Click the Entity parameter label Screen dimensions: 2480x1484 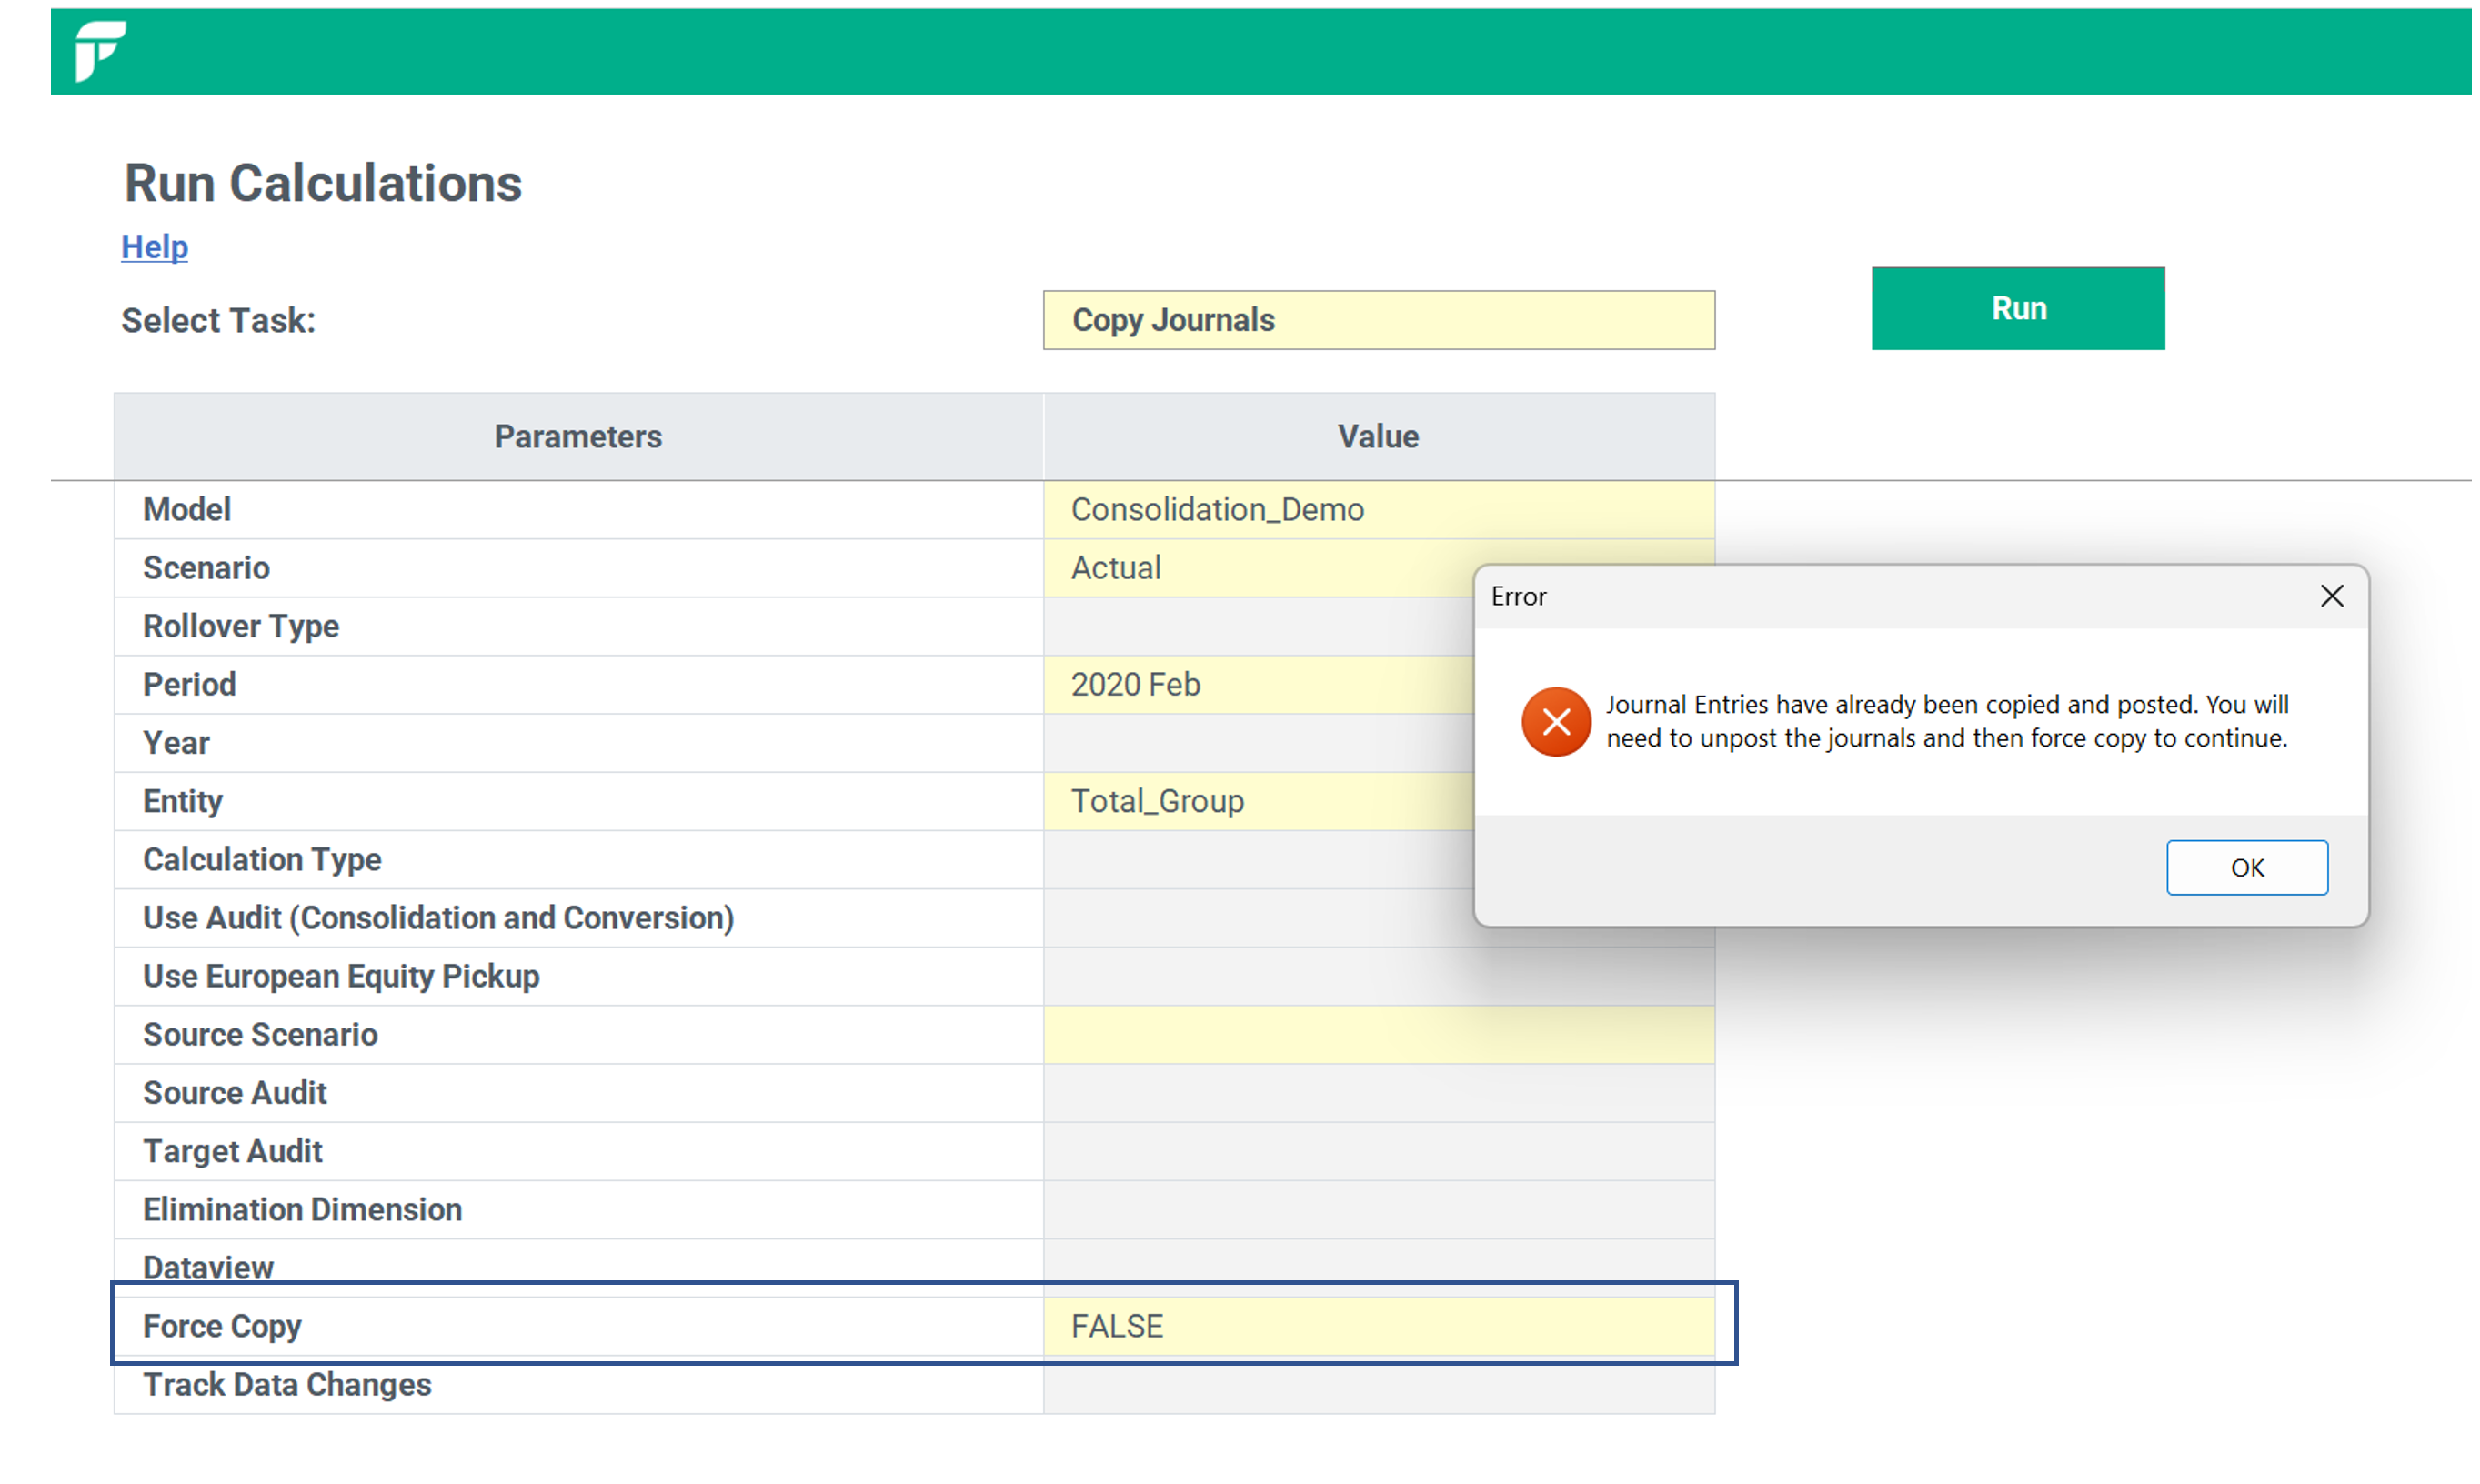coord(182,801)
